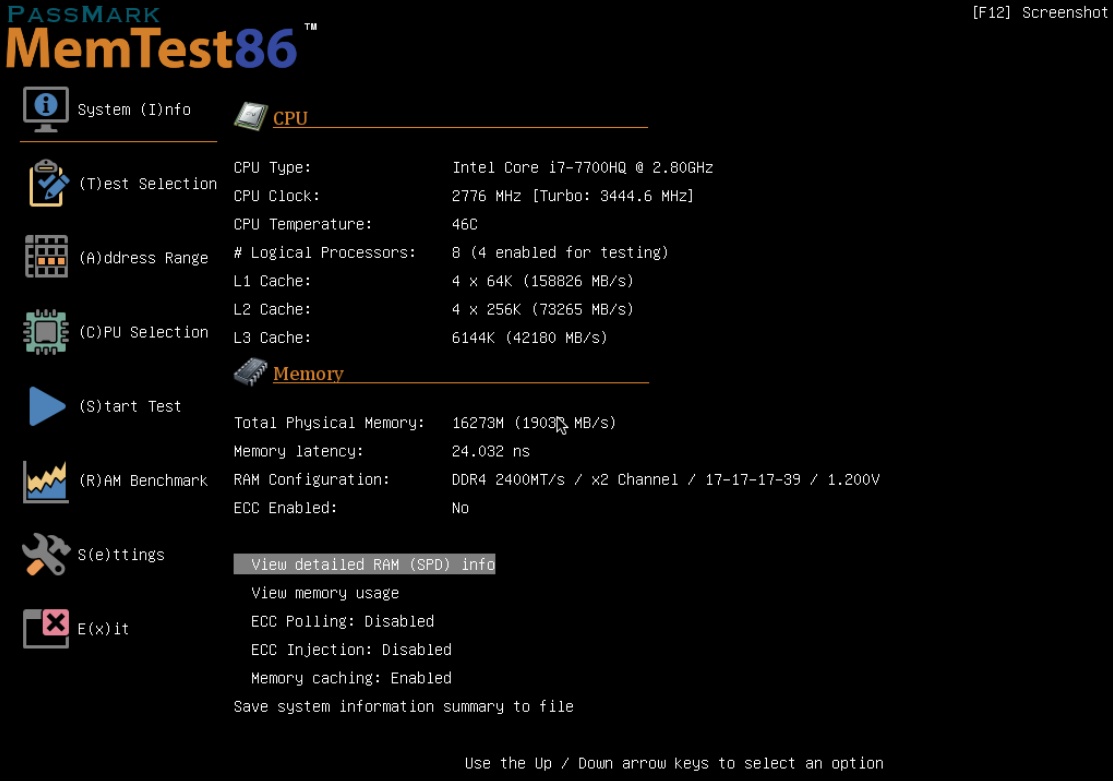Click the Memory latency: label

click(298, 452)
